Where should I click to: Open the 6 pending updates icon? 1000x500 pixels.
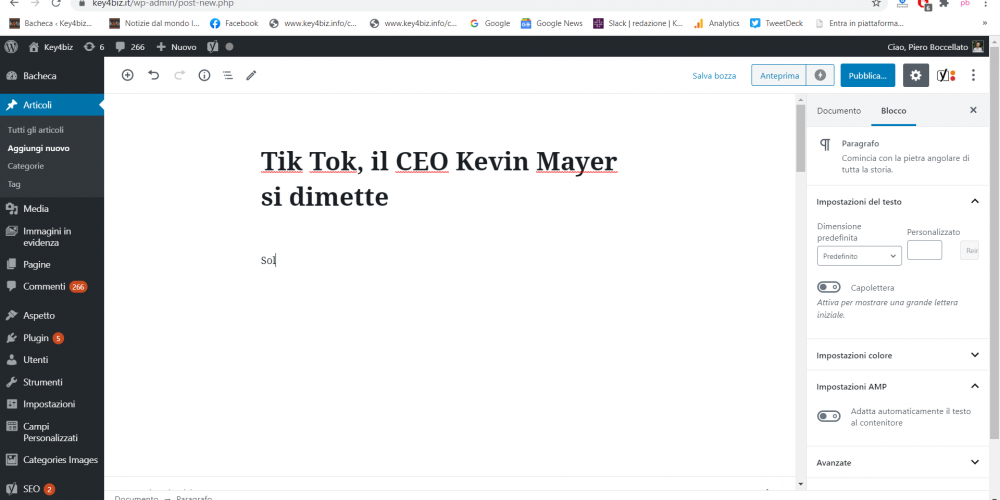[94, 47]
